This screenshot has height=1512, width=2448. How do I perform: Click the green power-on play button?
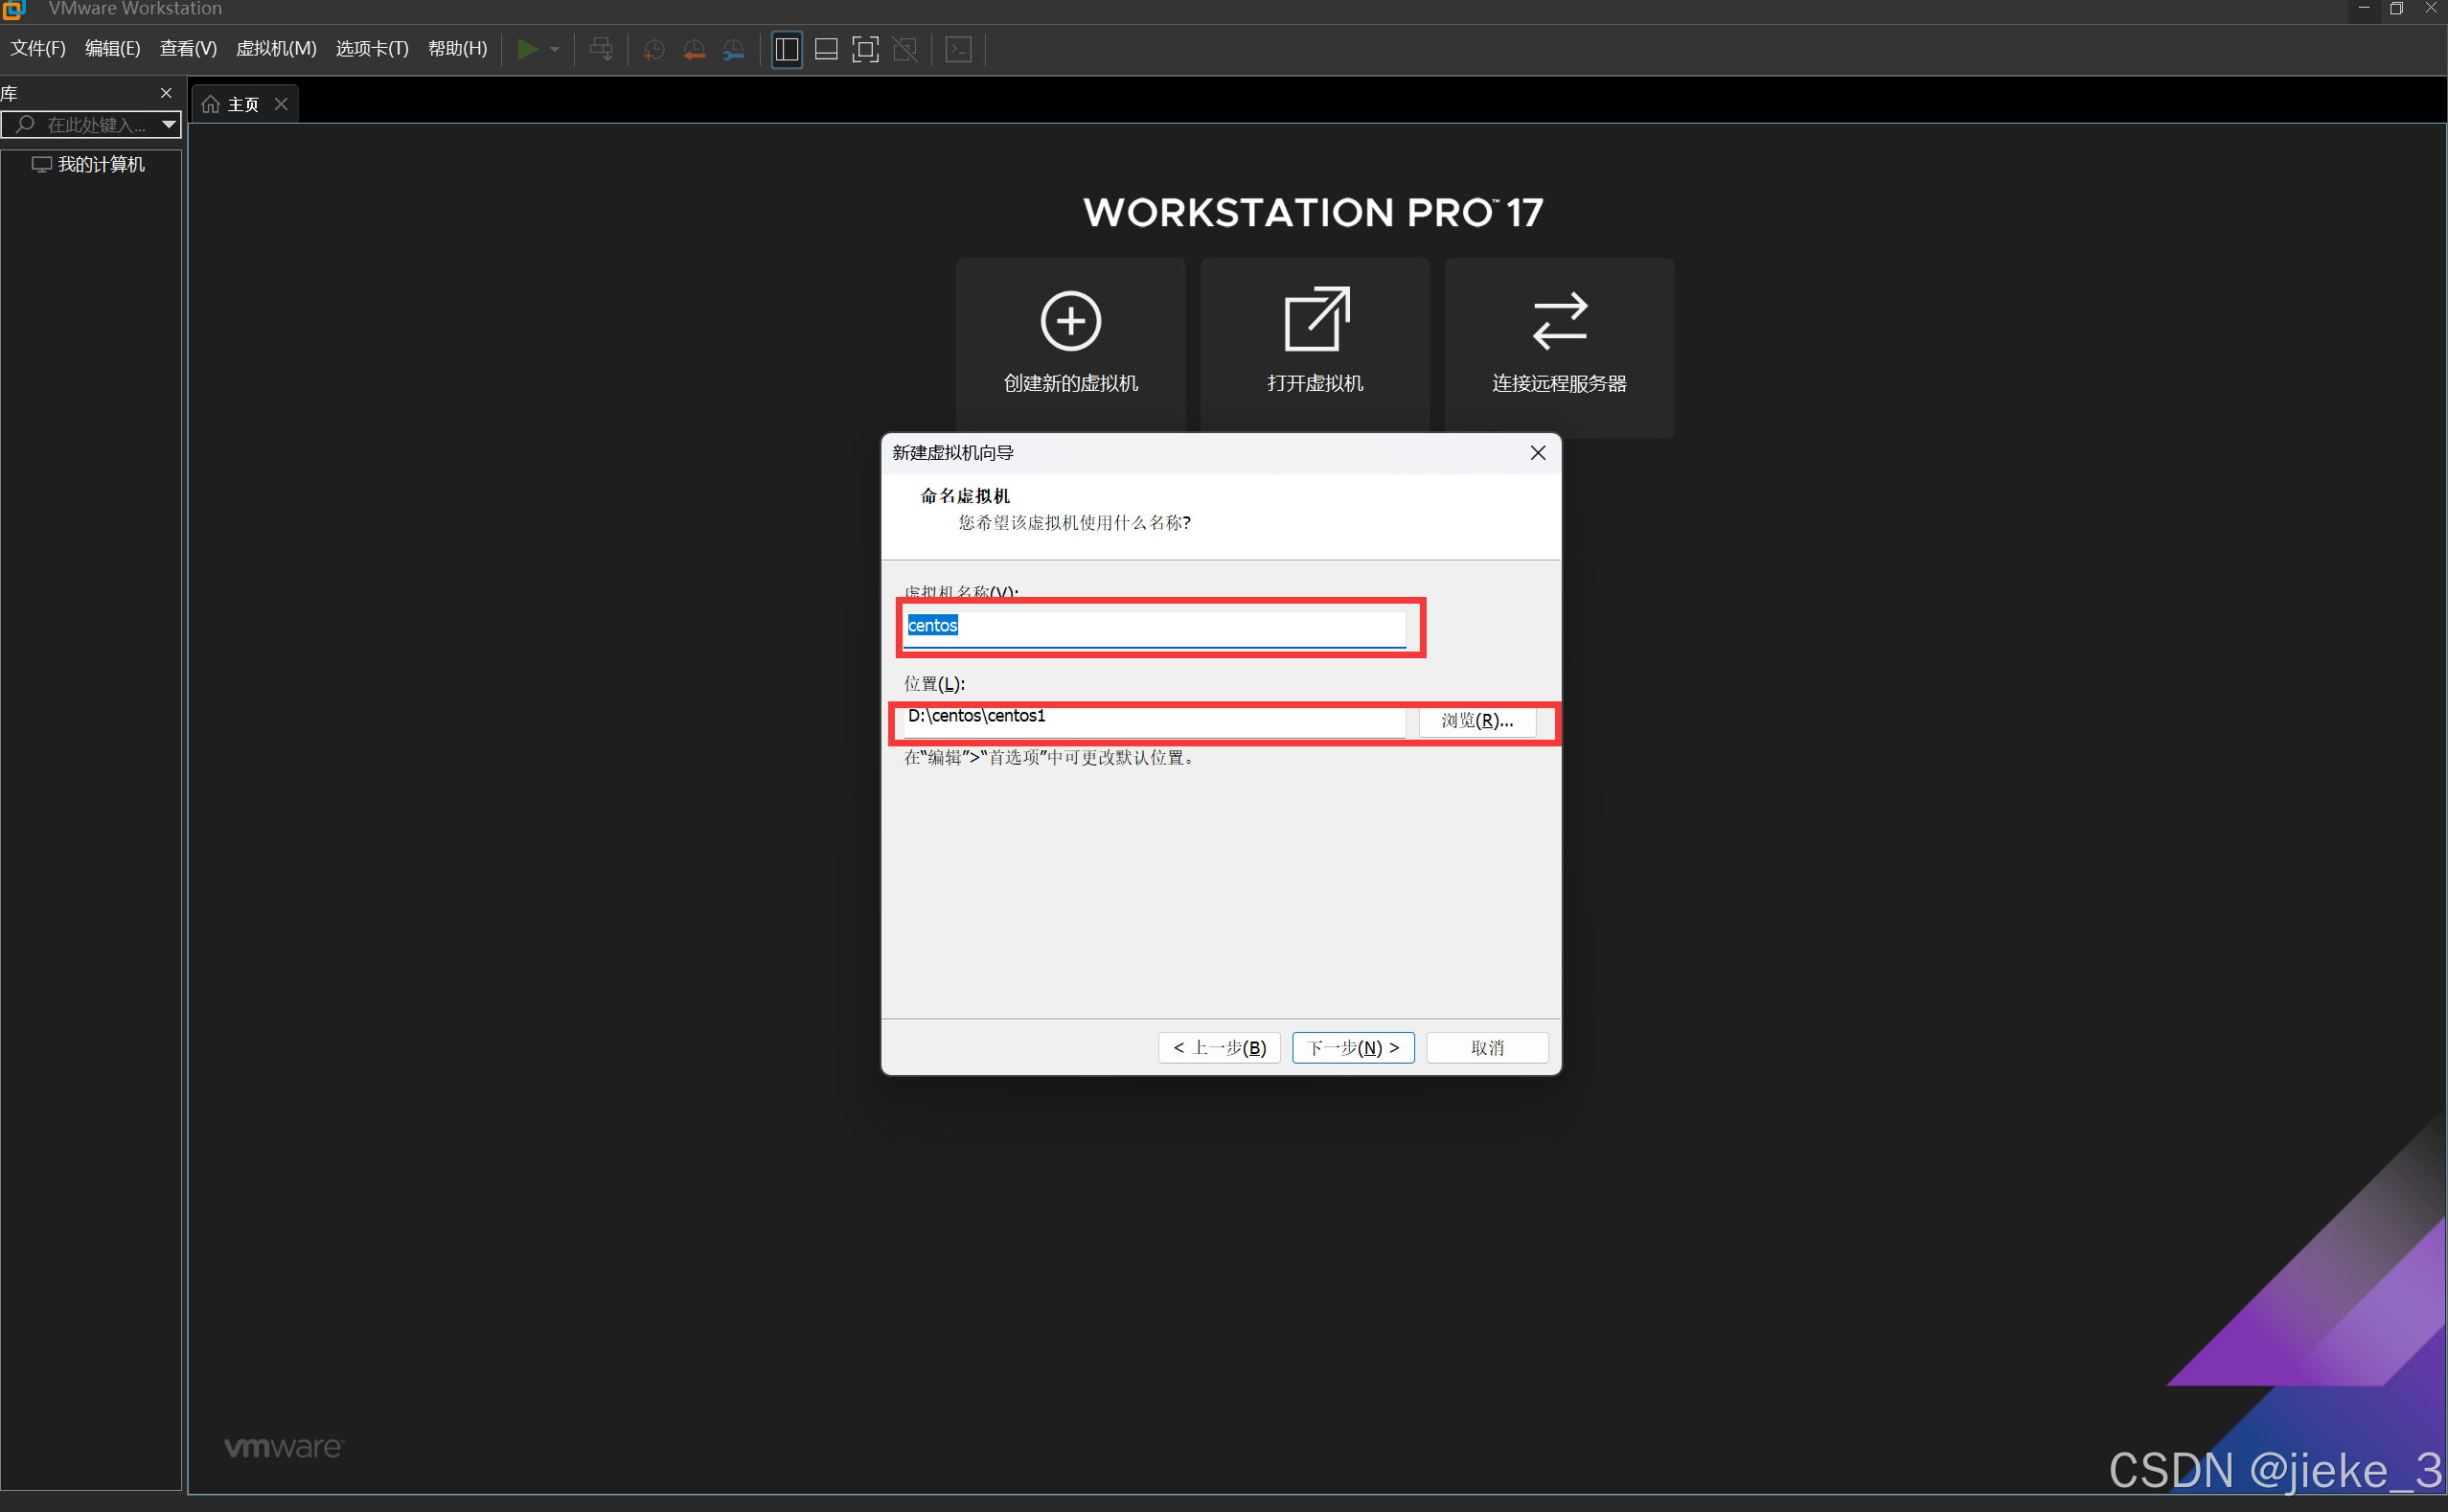(527, 49)
